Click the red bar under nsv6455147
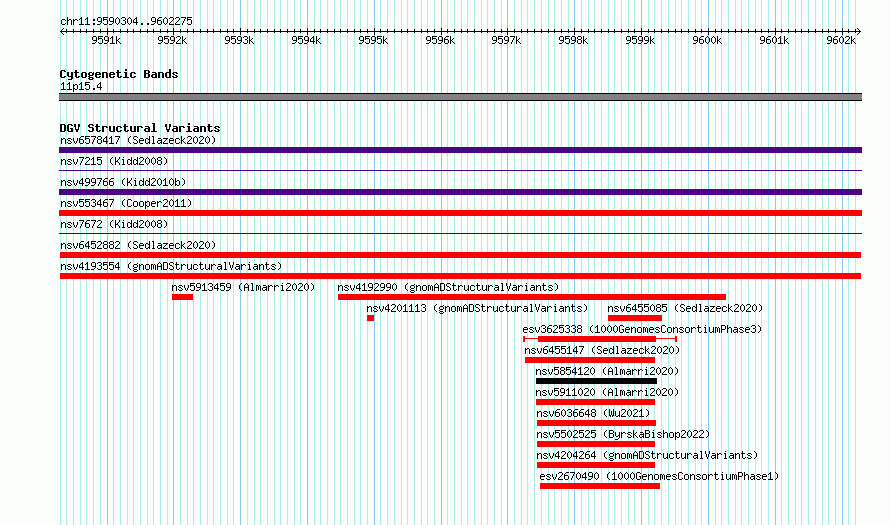890x525 pixels. pos(590,360)
